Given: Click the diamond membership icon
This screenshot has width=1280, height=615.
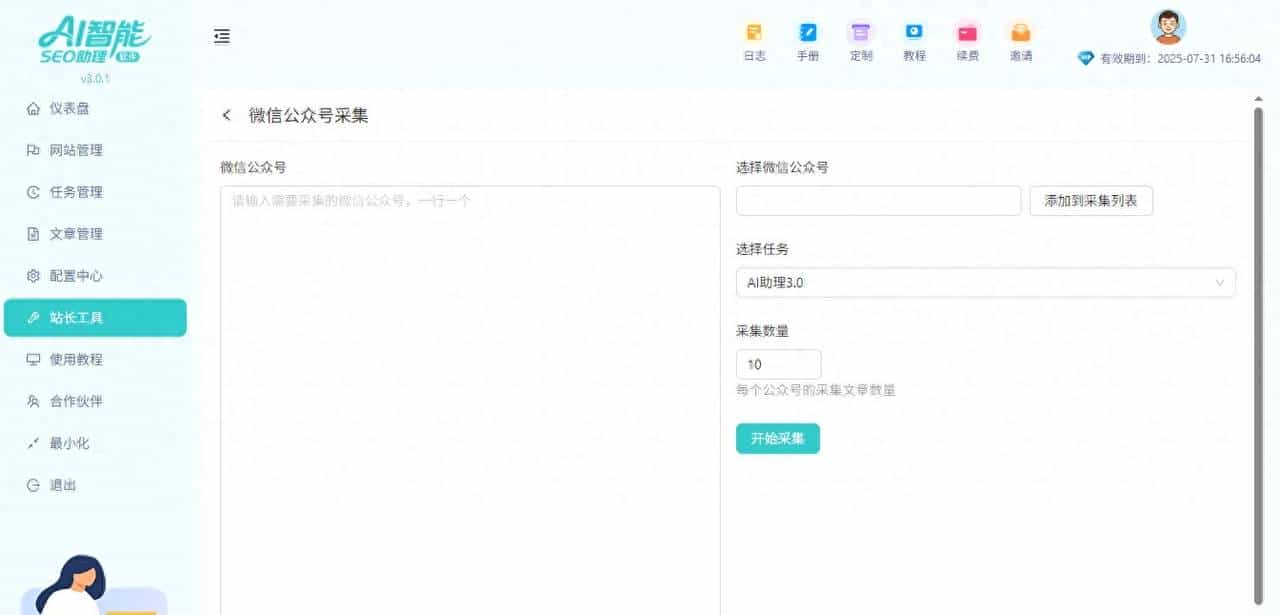Looking at the screenshot, I should 1086,59.
